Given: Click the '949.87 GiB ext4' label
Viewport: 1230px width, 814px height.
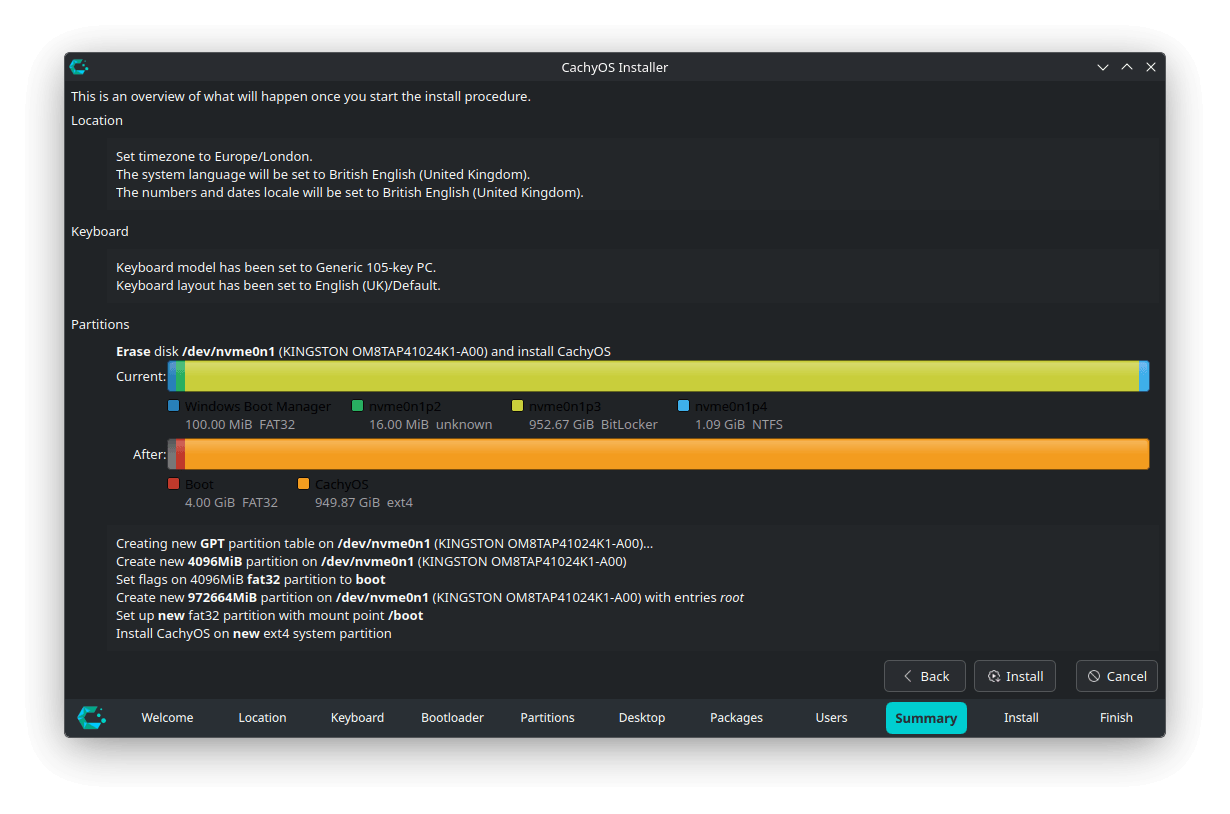Looking at the screenshot, I should coord(364,502).
